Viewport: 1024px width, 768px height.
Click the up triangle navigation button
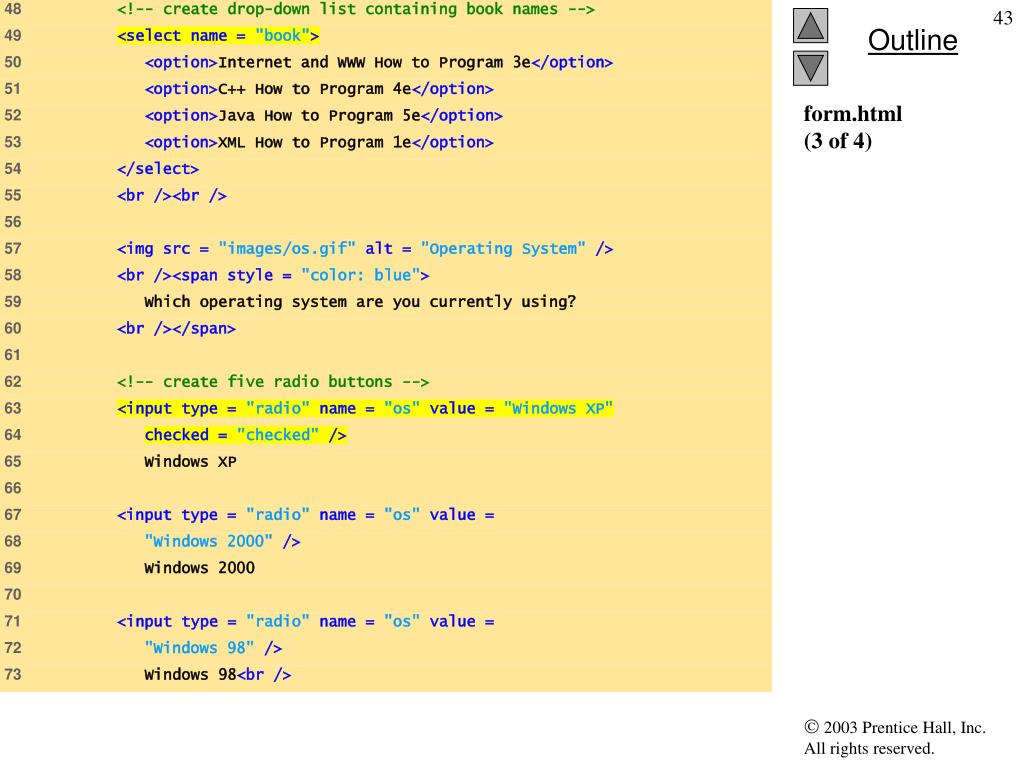click(810, 26)
